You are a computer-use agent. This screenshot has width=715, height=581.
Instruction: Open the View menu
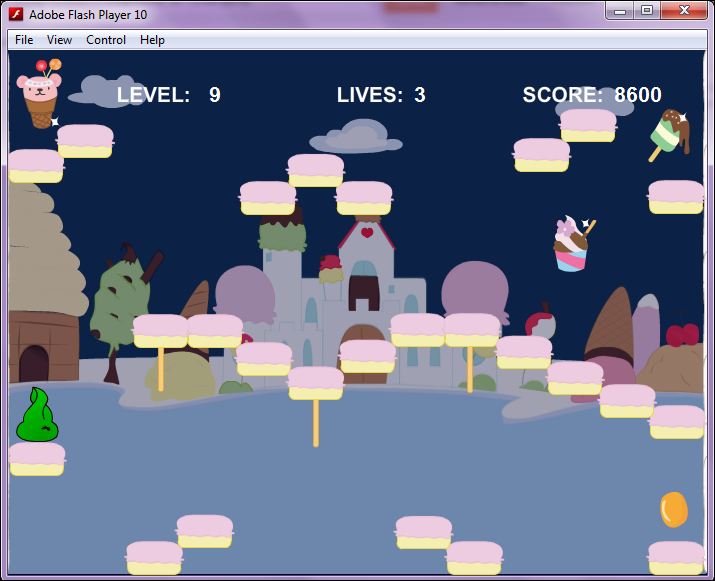(x=59, y=40)
